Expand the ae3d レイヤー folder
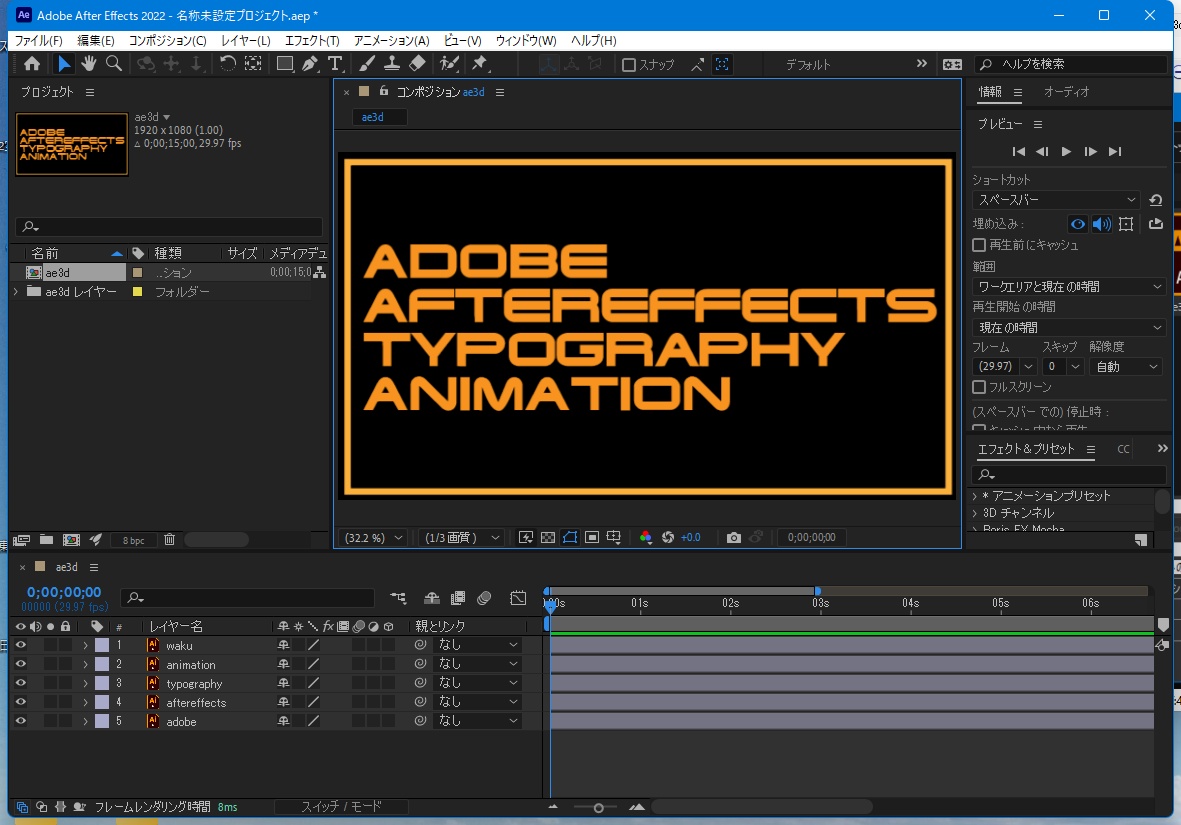The image size is (1181, 825). point(16,292)
